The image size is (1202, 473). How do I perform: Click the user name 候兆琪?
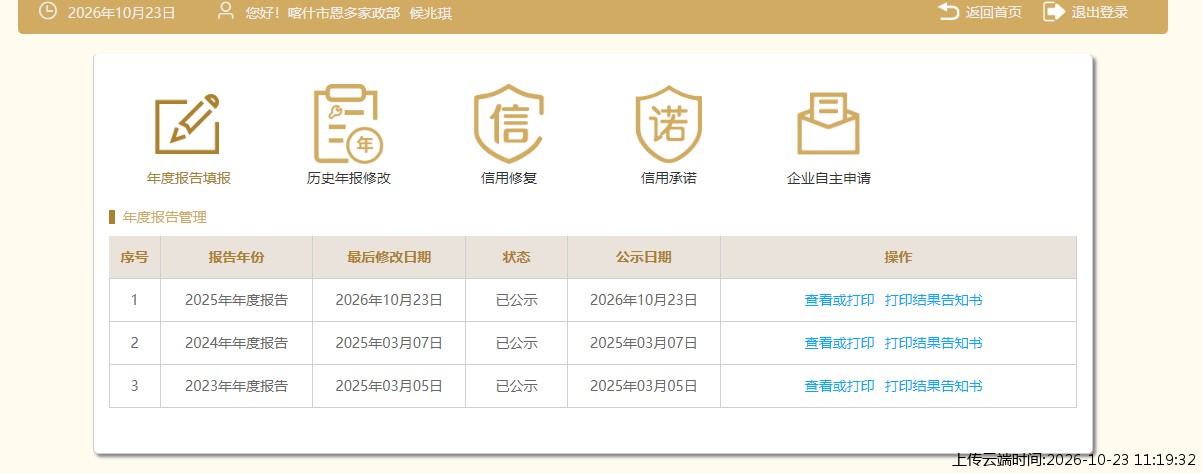(431, 13)
